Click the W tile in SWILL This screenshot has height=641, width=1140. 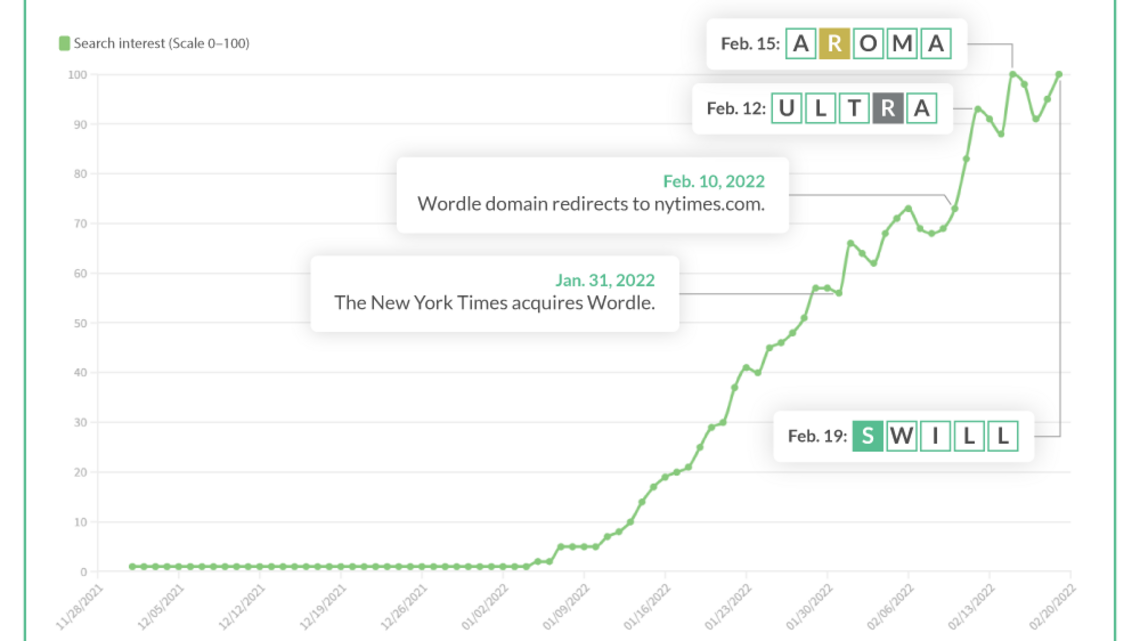tap(902, 436)
